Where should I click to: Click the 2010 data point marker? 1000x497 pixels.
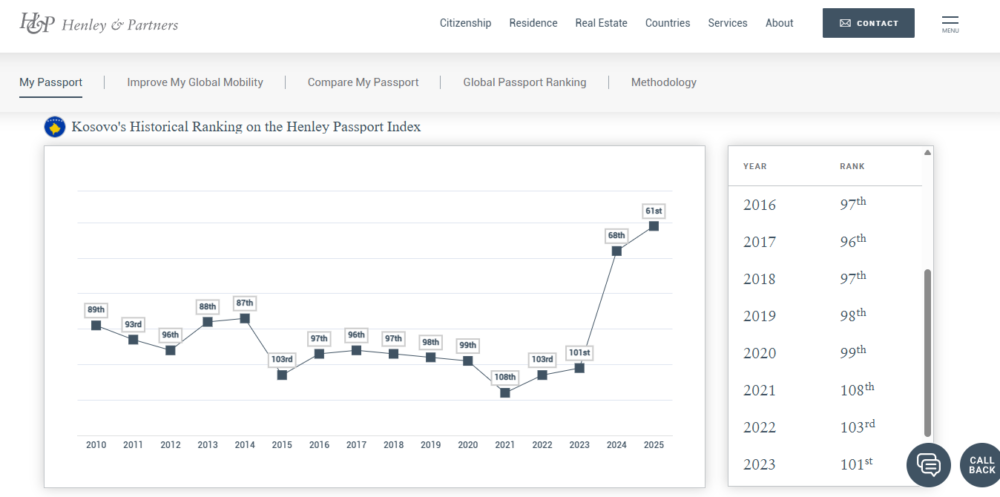point(96,325)
